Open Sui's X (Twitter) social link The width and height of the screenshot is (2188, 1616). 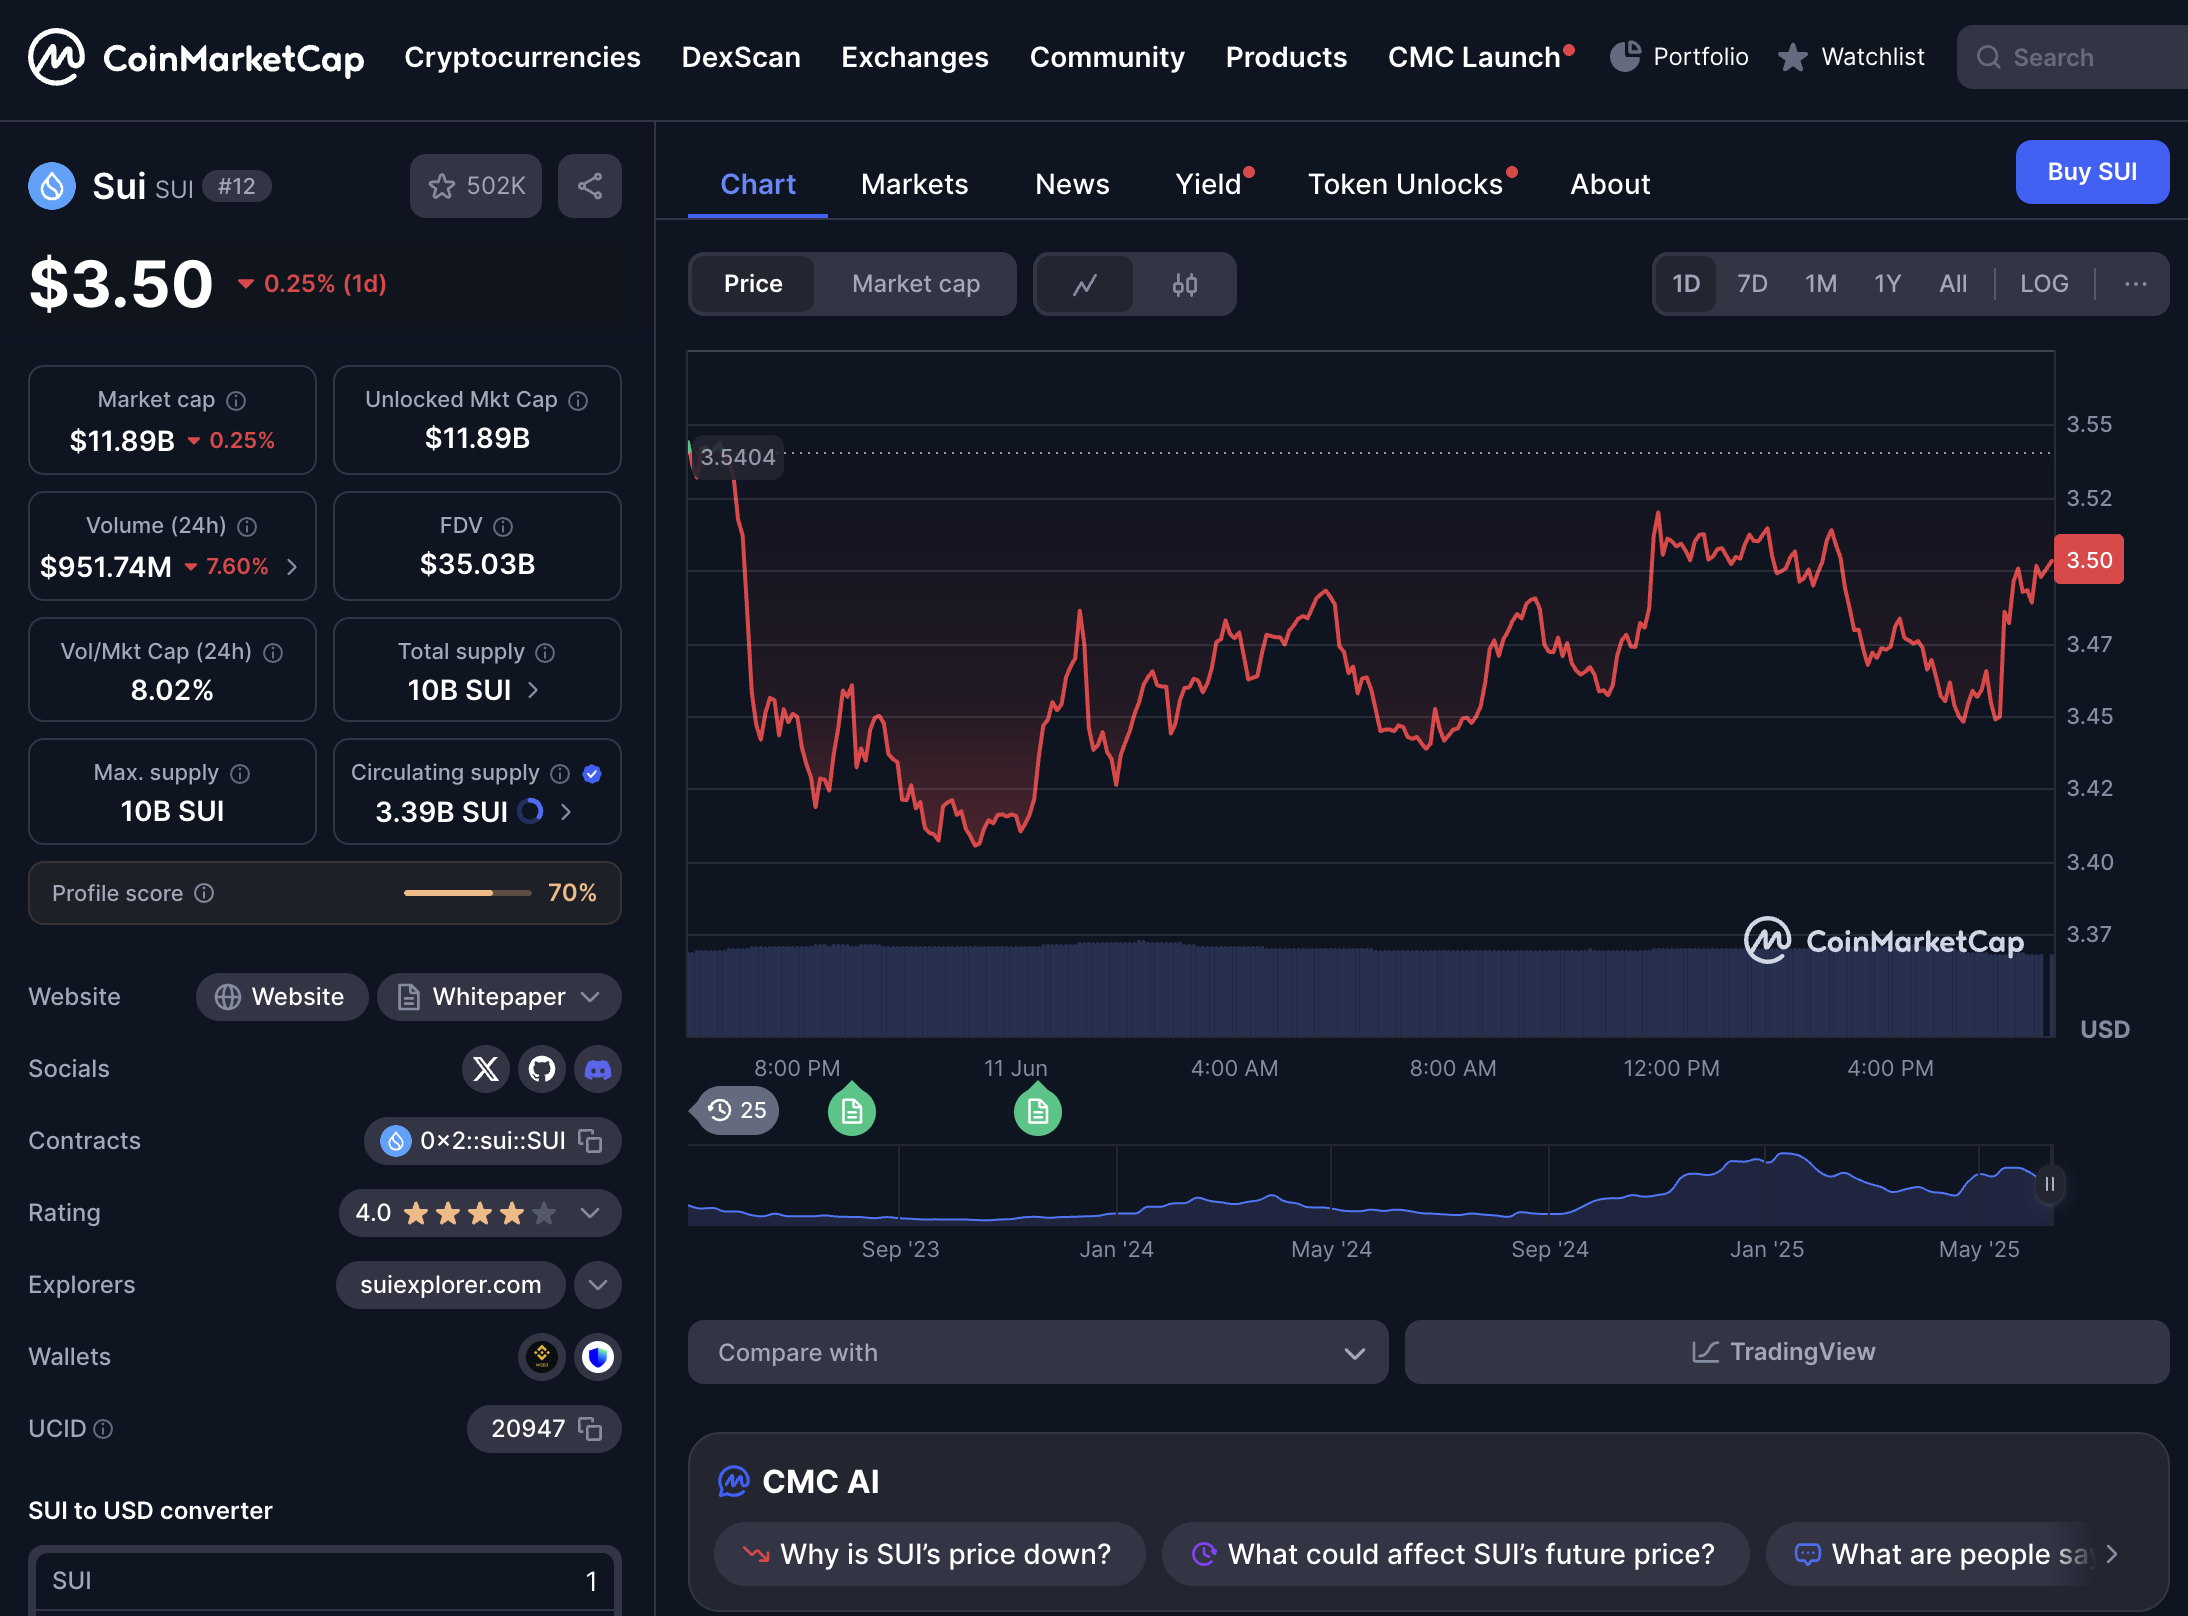[486, 1069]
